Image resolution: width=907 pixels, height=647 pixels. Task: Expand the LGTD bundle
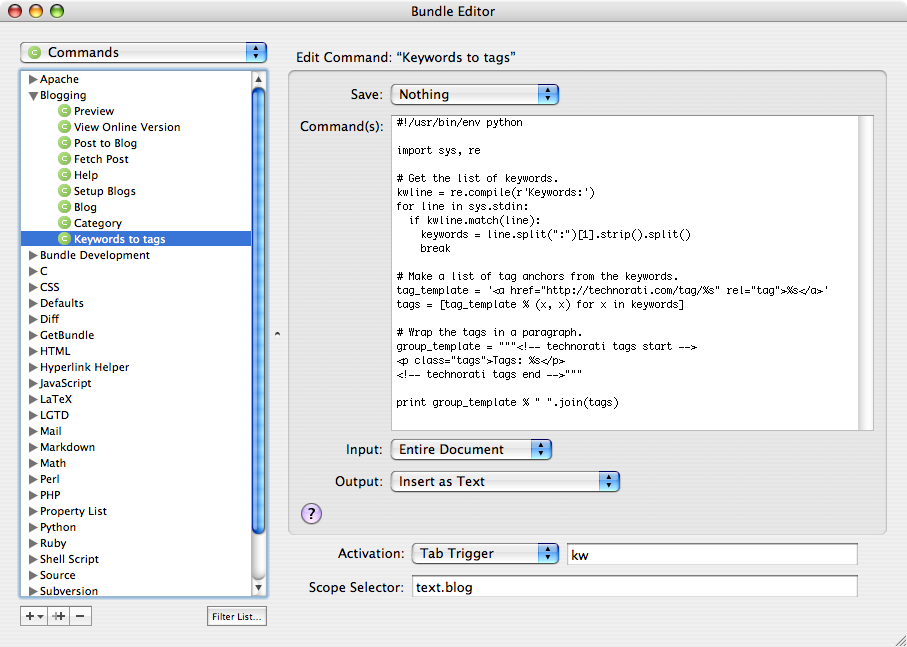pyautogui.click(x=33, y=415)
